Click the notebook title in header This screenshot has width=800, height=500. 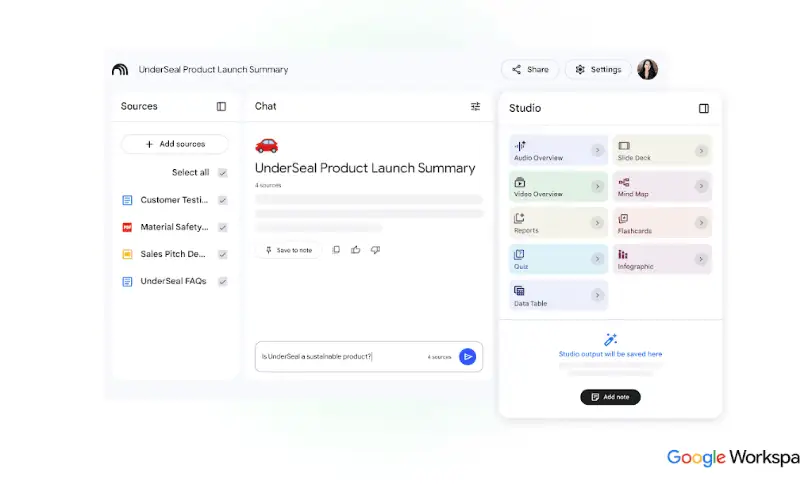[x=213, y=69]
